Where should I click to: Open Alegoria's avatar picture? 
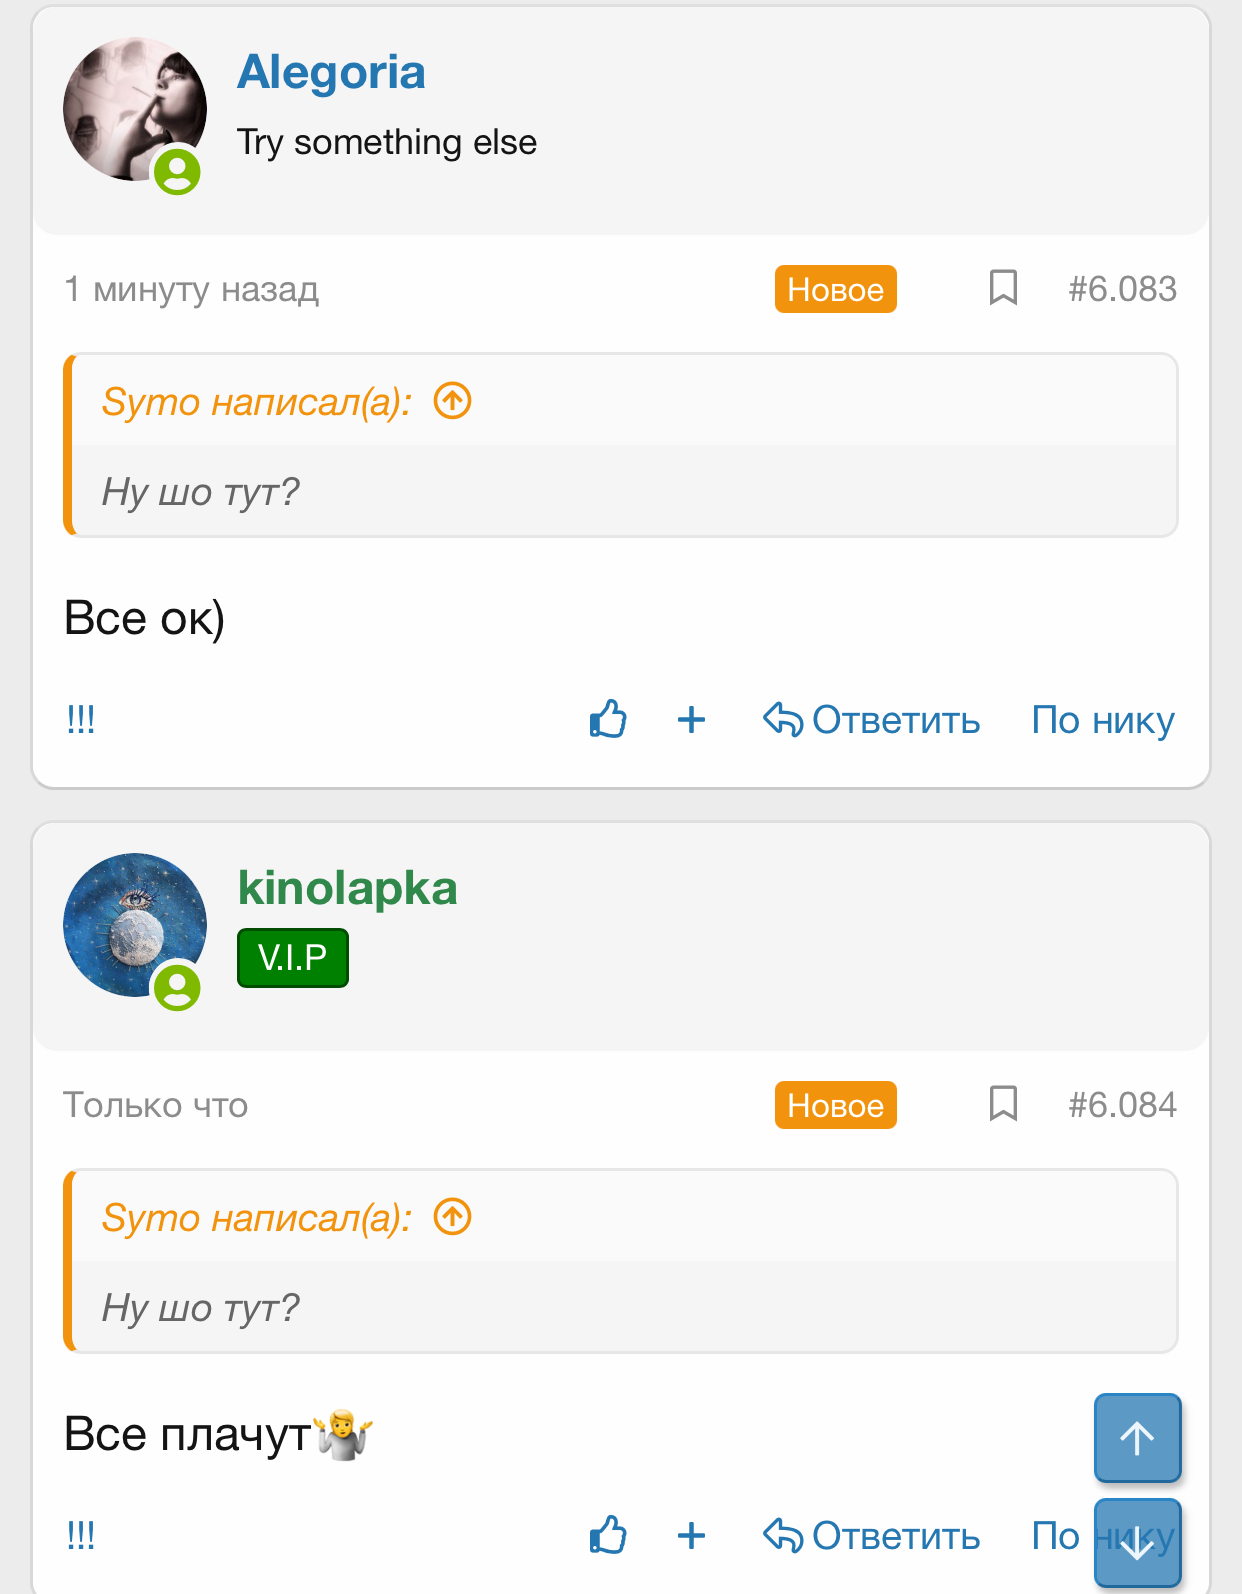(134, 110)
